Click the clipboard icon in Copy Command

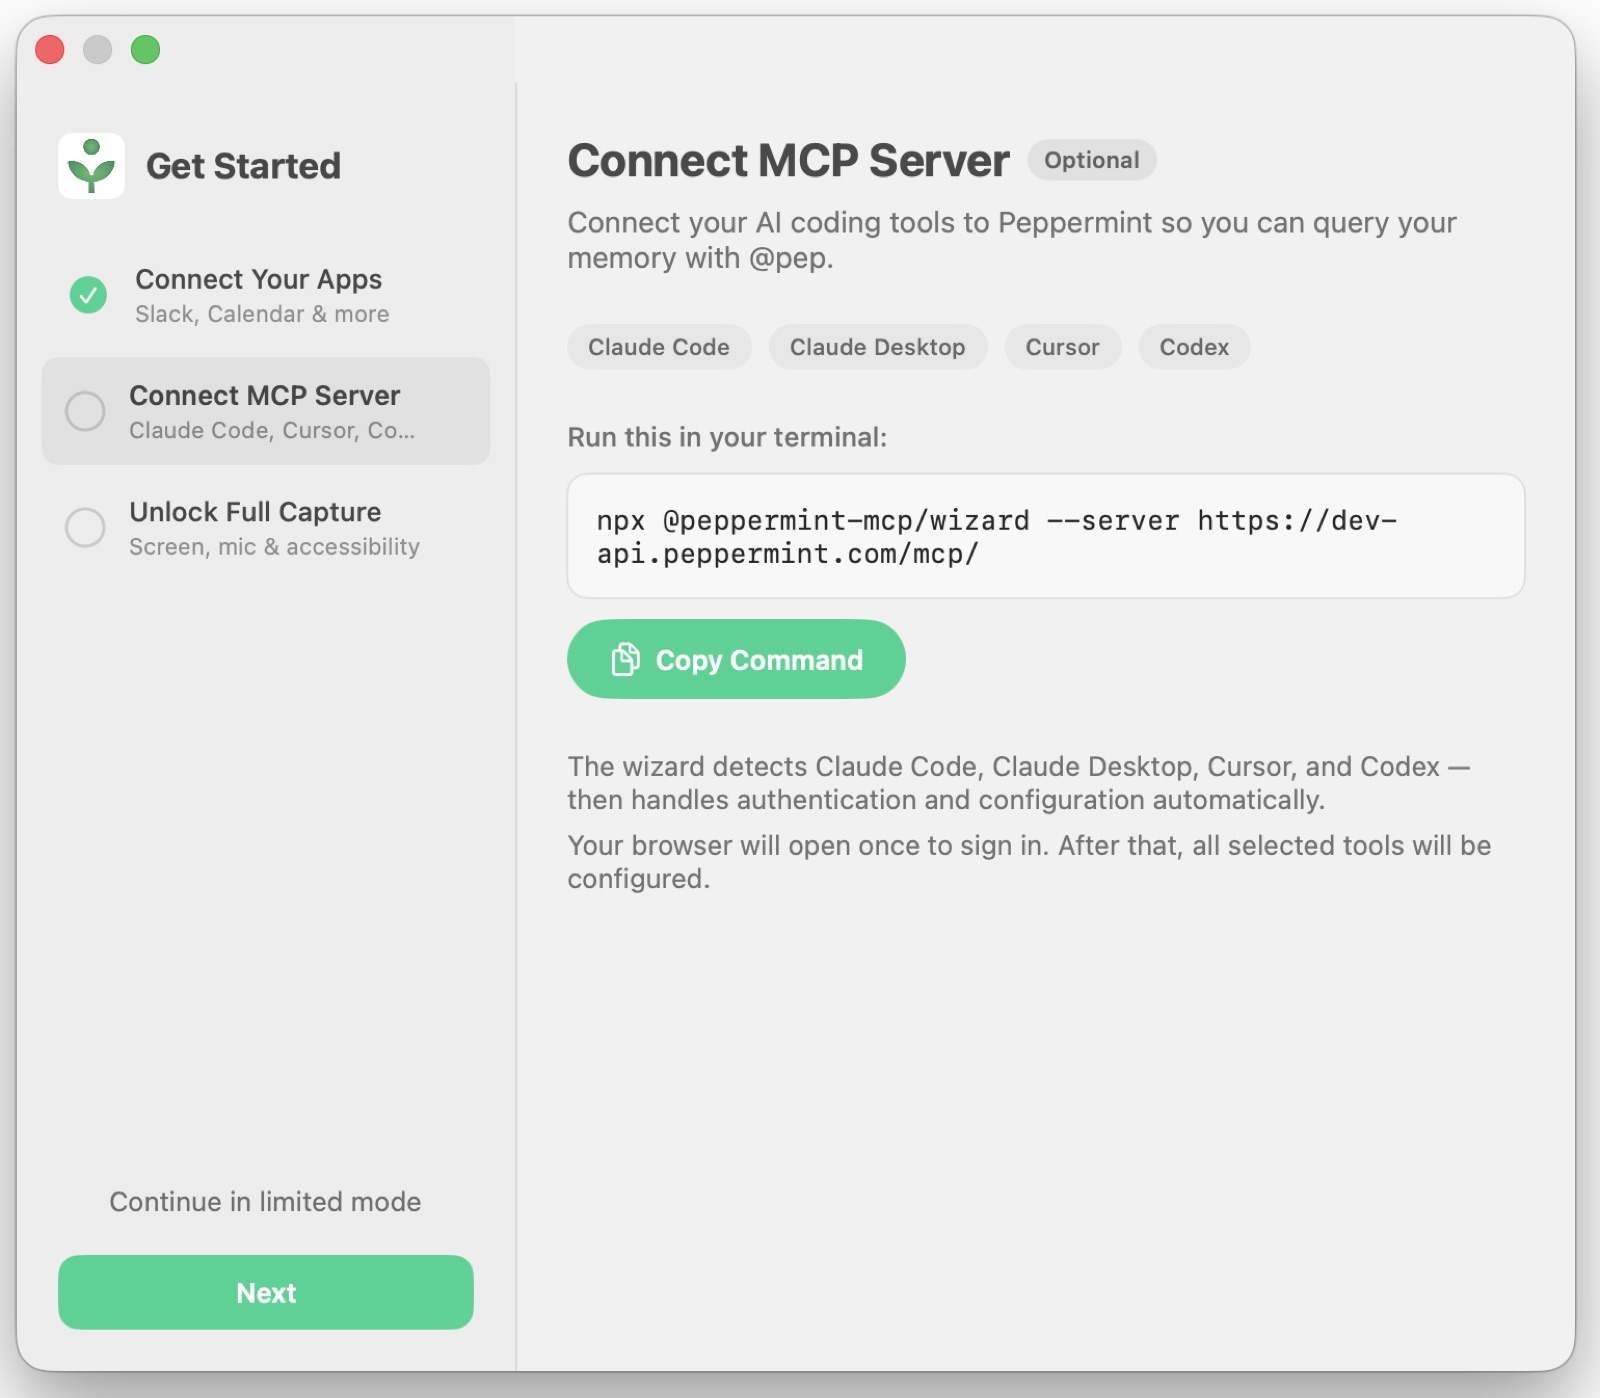625,660
